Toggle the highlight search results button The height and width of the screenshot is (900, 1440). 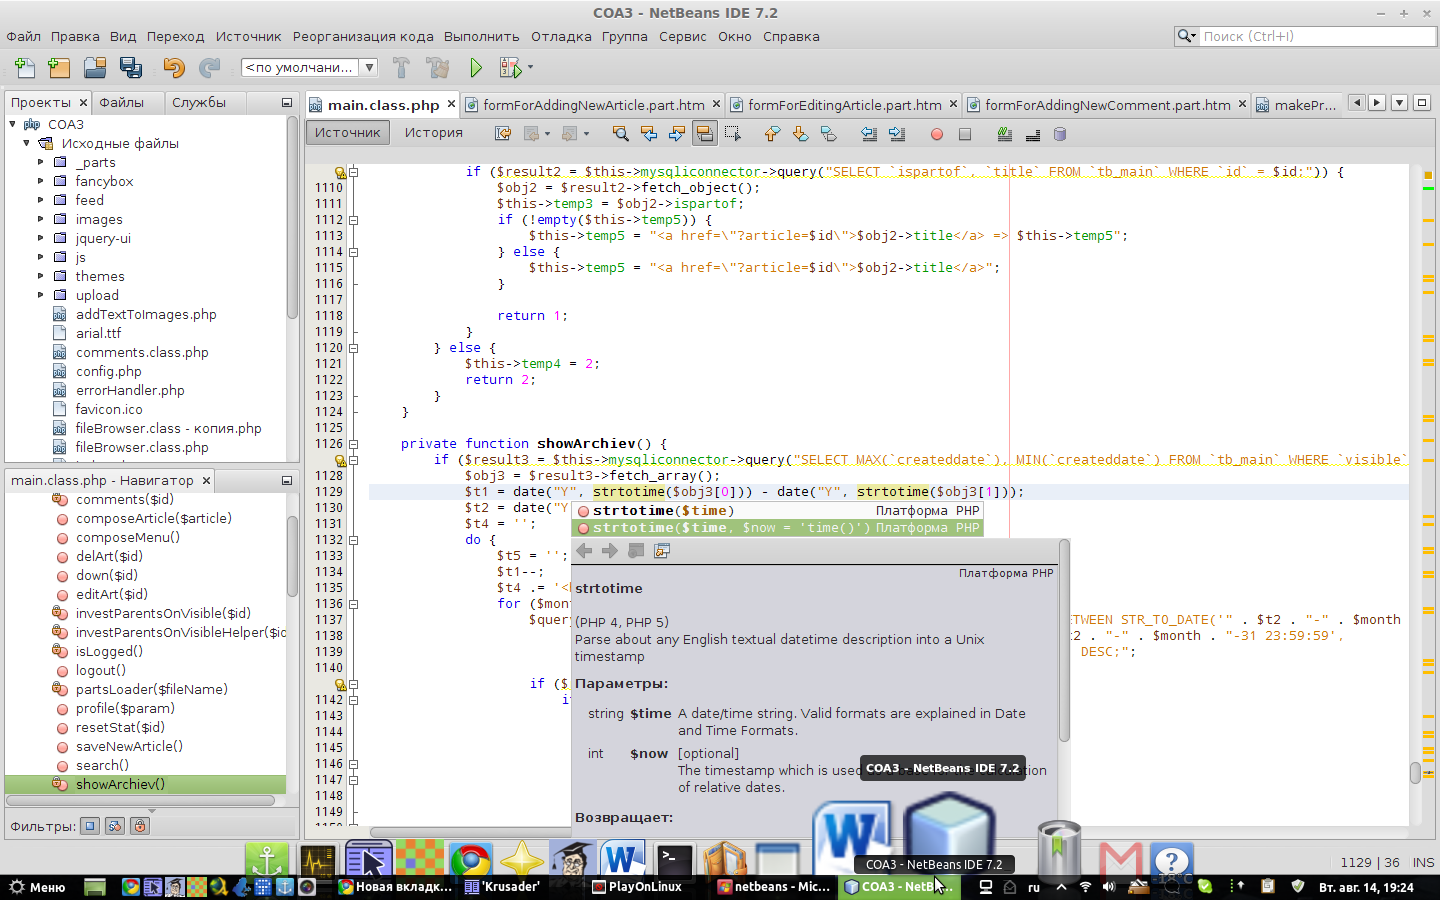pos(705,133)
